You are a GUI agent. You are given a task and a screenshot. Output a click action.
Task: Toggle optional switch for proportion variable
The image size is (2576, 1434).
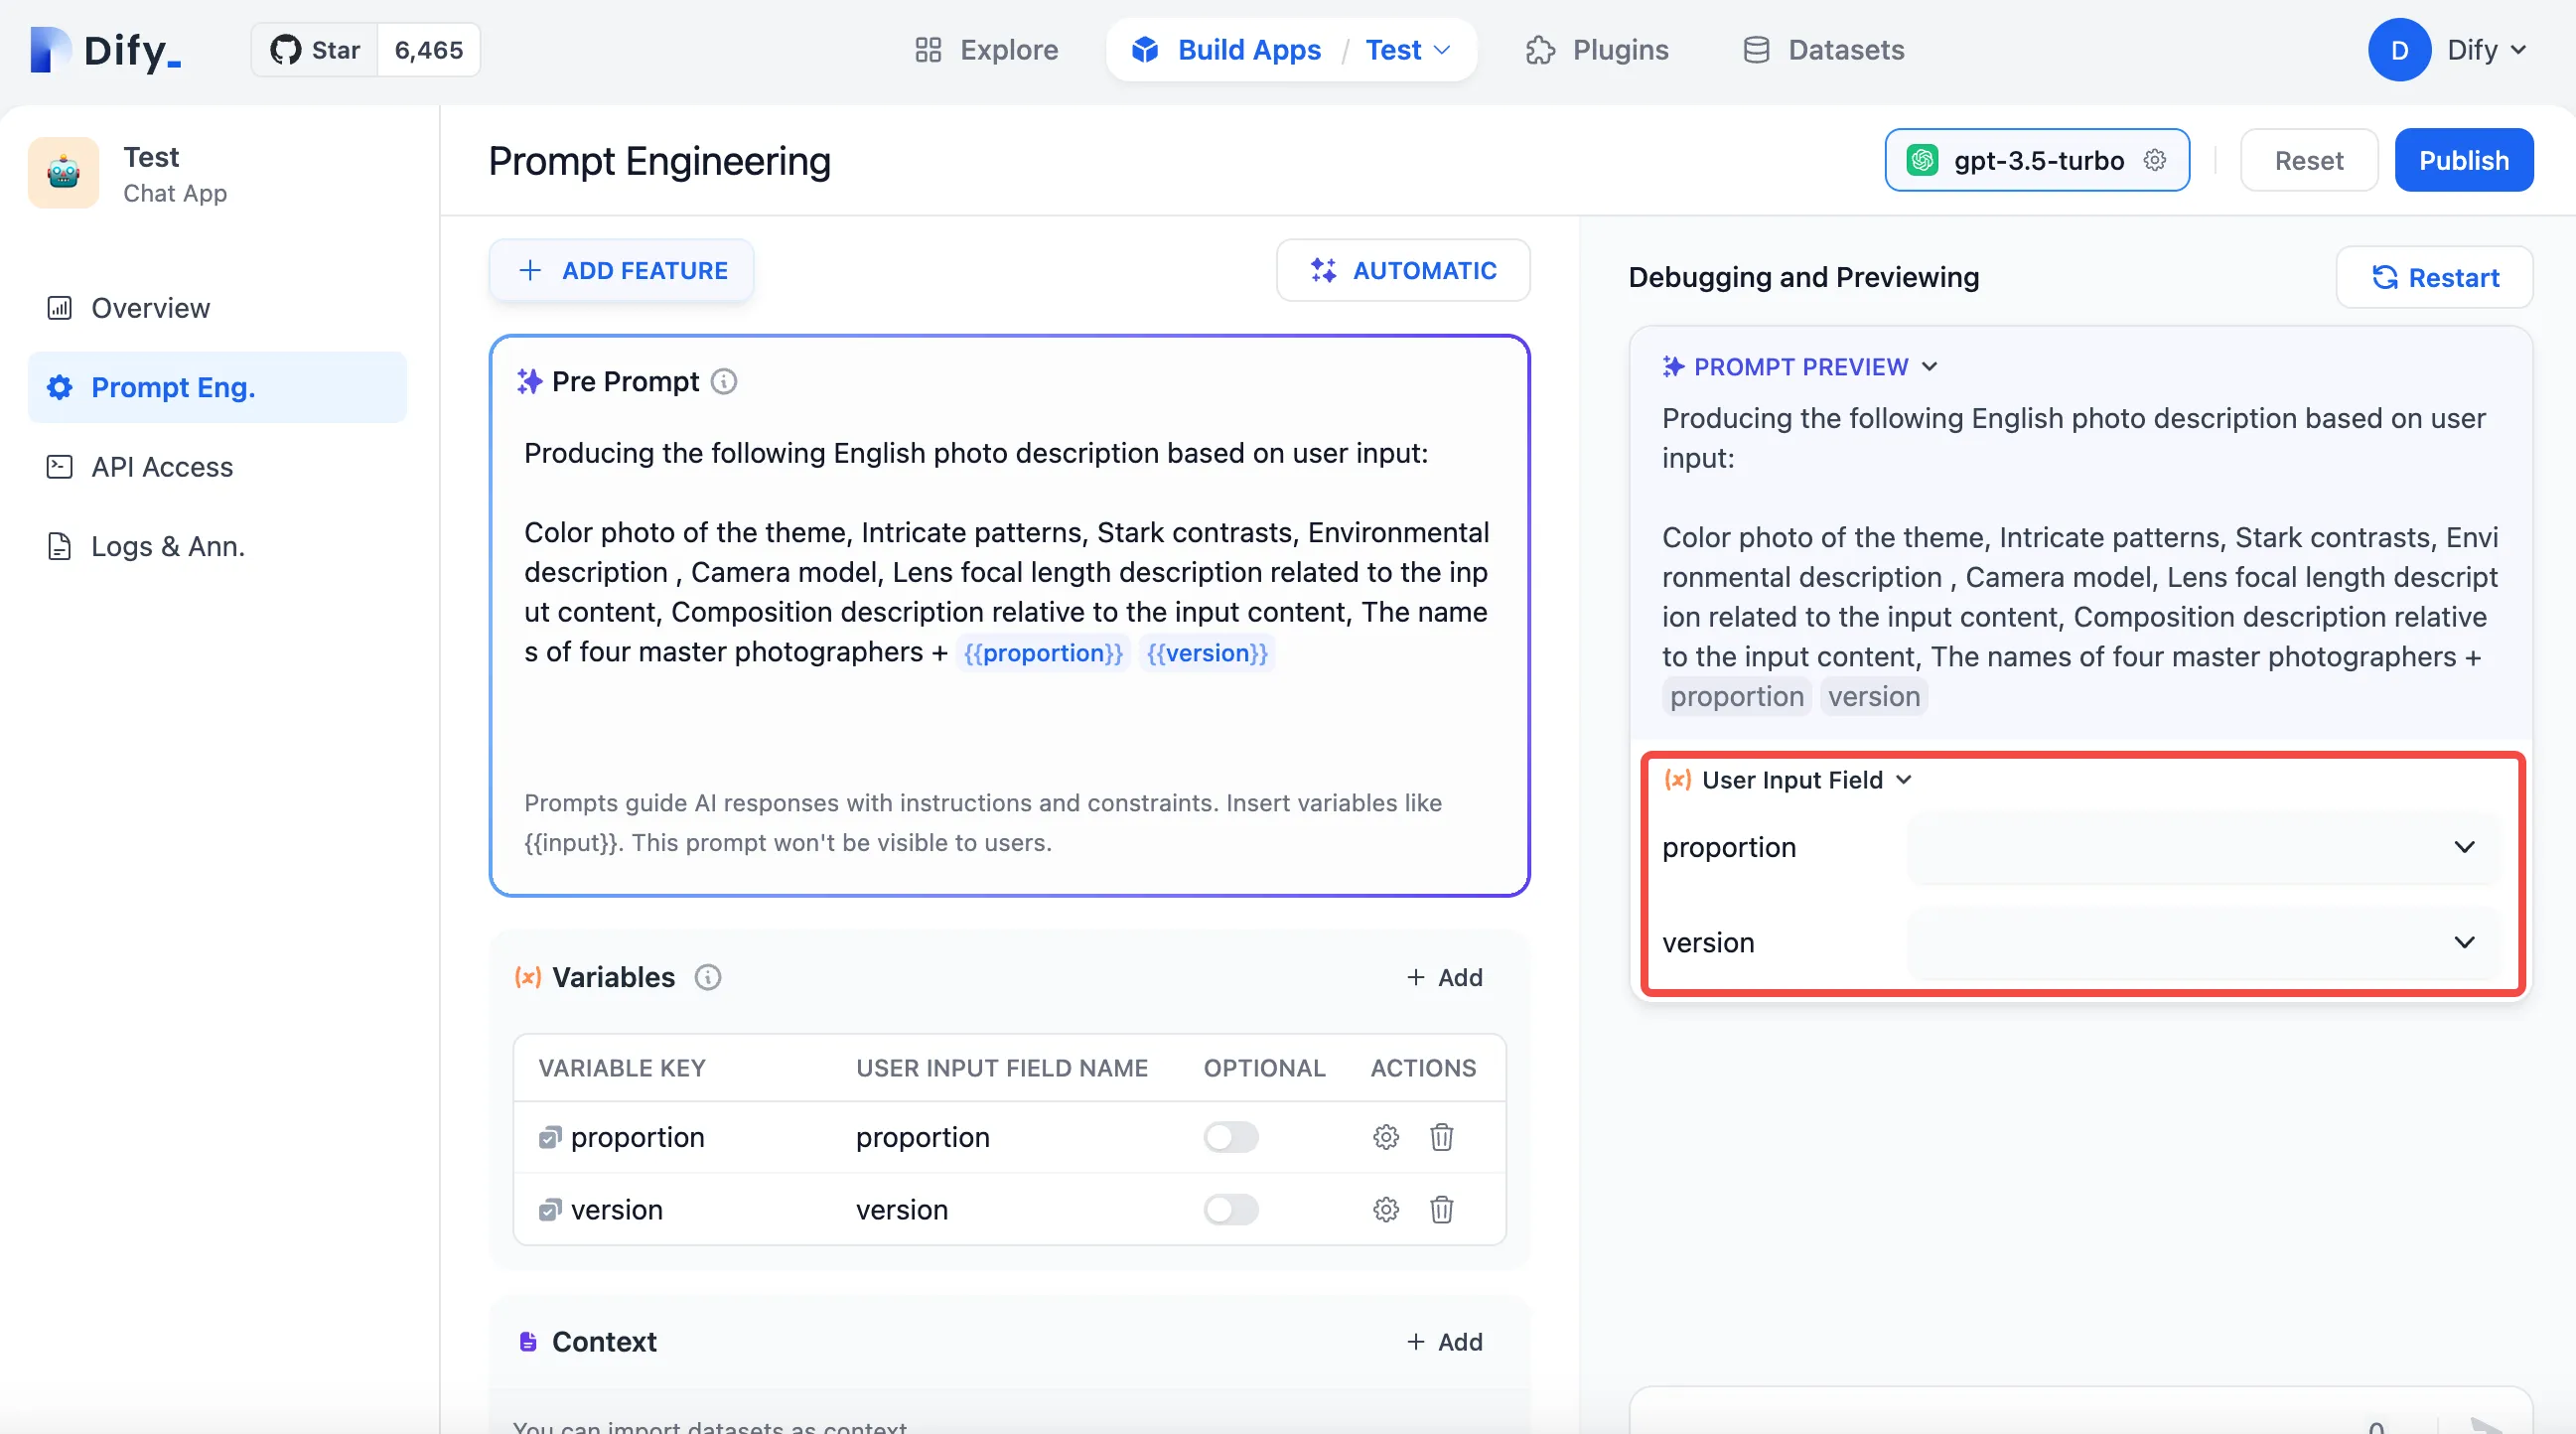pyautogui.click(x=1230, y=1137)
